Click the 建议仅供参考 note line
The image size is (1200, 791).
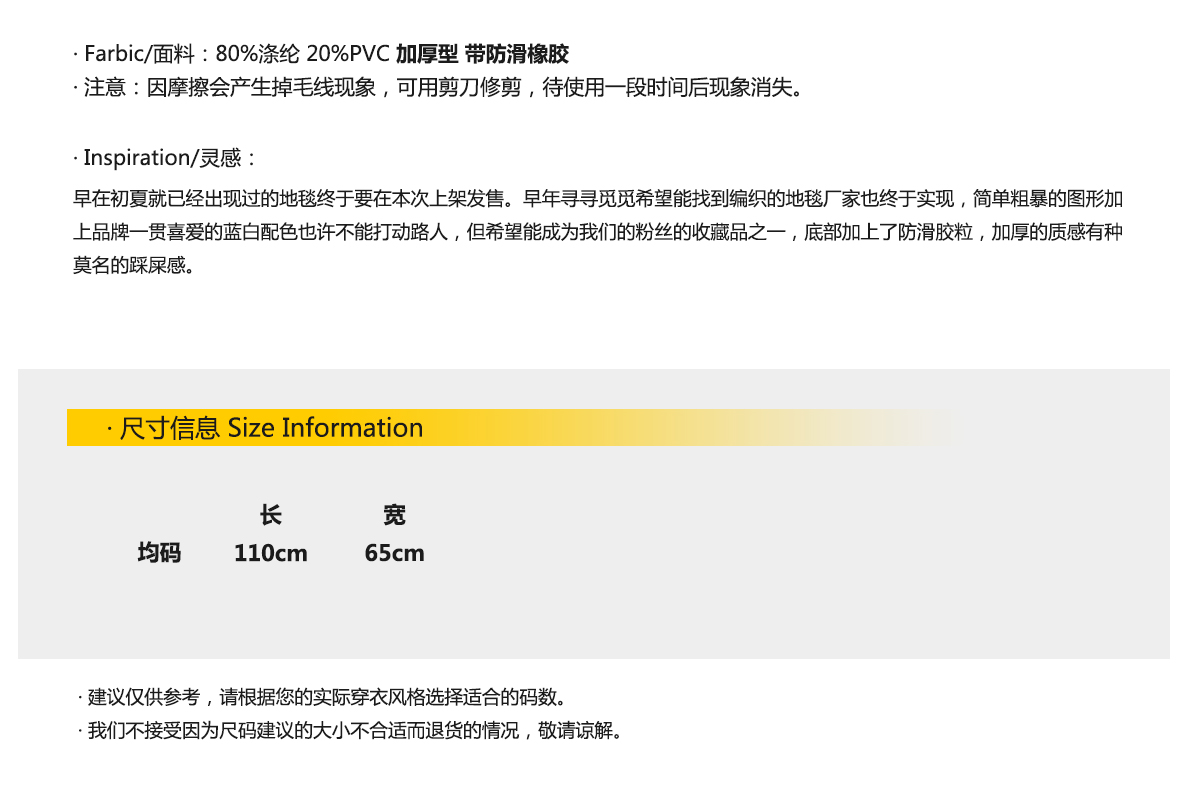tap(328, 697)
